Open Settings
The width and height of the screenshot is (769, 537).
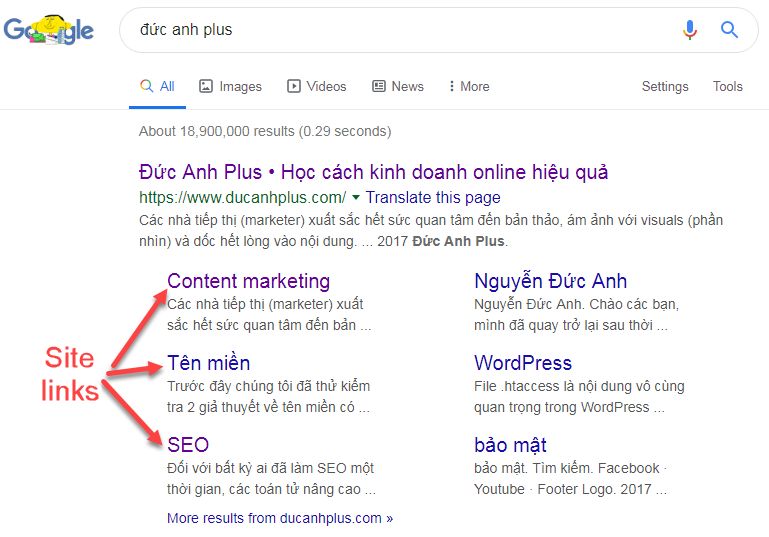click(x=665, y=86)
